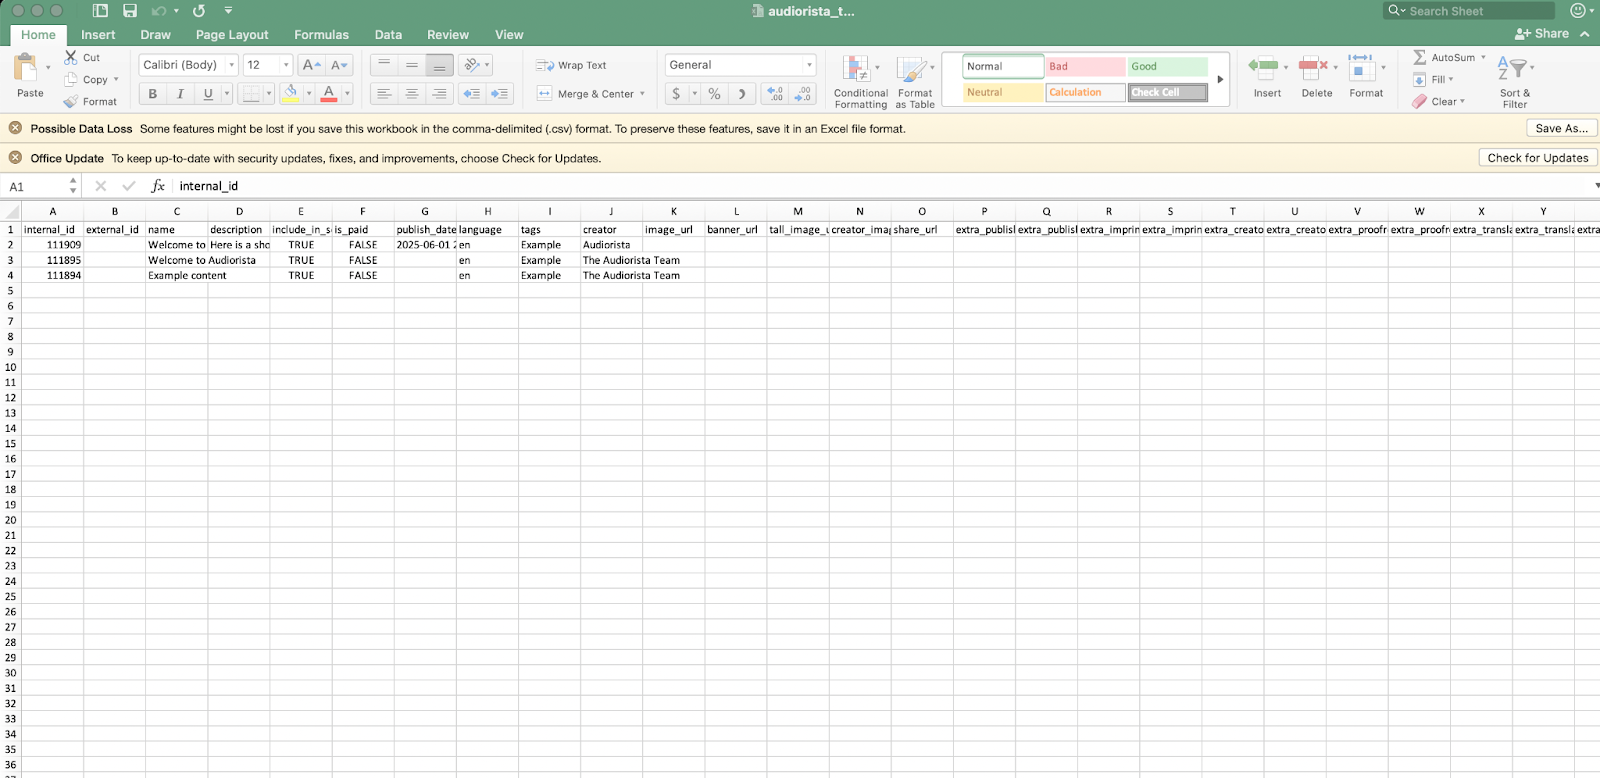Click the Paste clipboard icon
Image resolution: width=1600 pixels, height=778 pixels.
point(25,68)
